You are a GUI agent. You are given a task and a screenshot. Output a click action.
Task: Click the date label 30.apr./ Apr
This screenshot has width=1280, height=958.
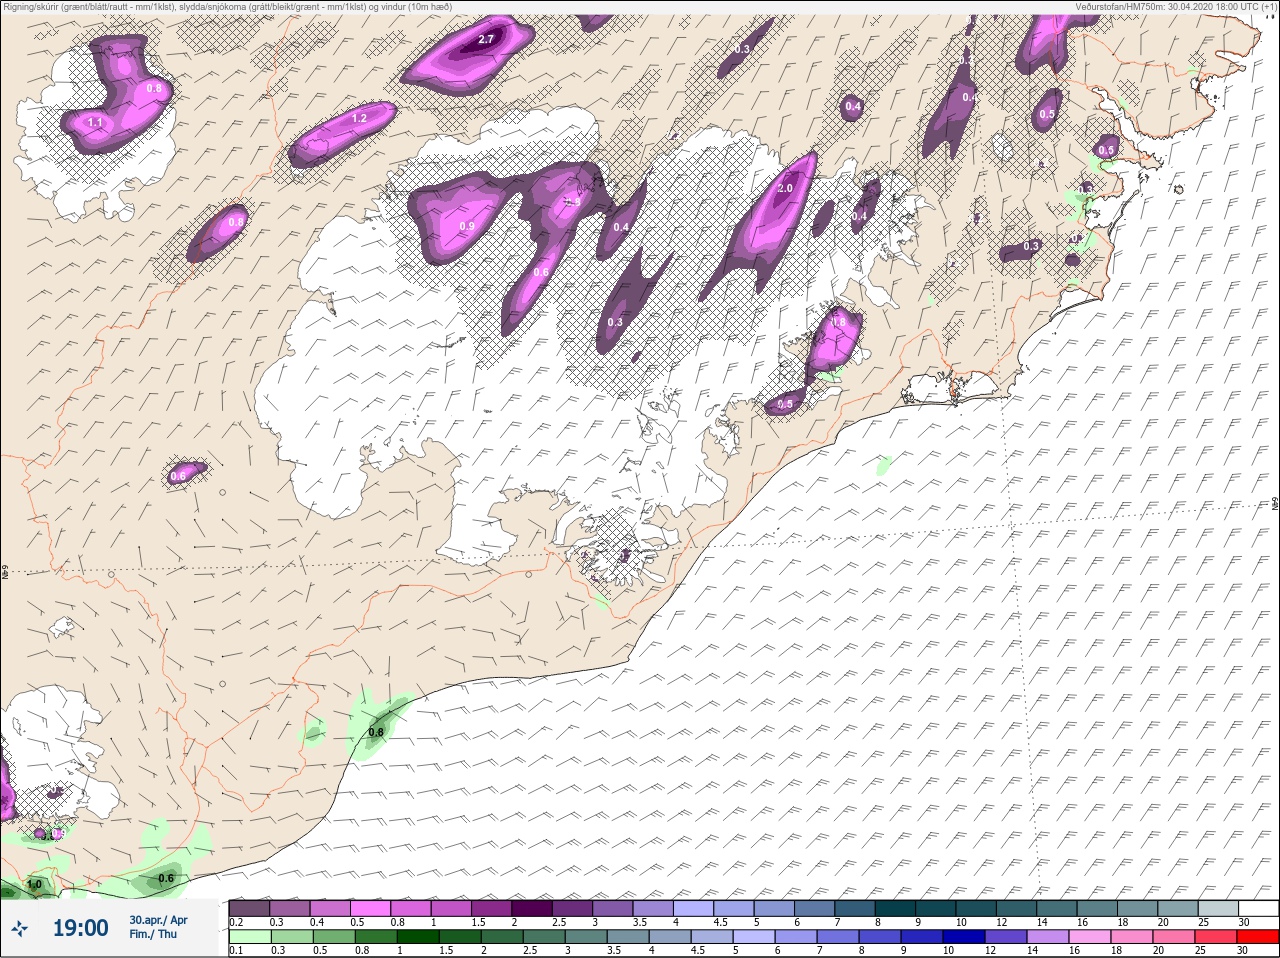pyautogui.click(x=158, y=920)
